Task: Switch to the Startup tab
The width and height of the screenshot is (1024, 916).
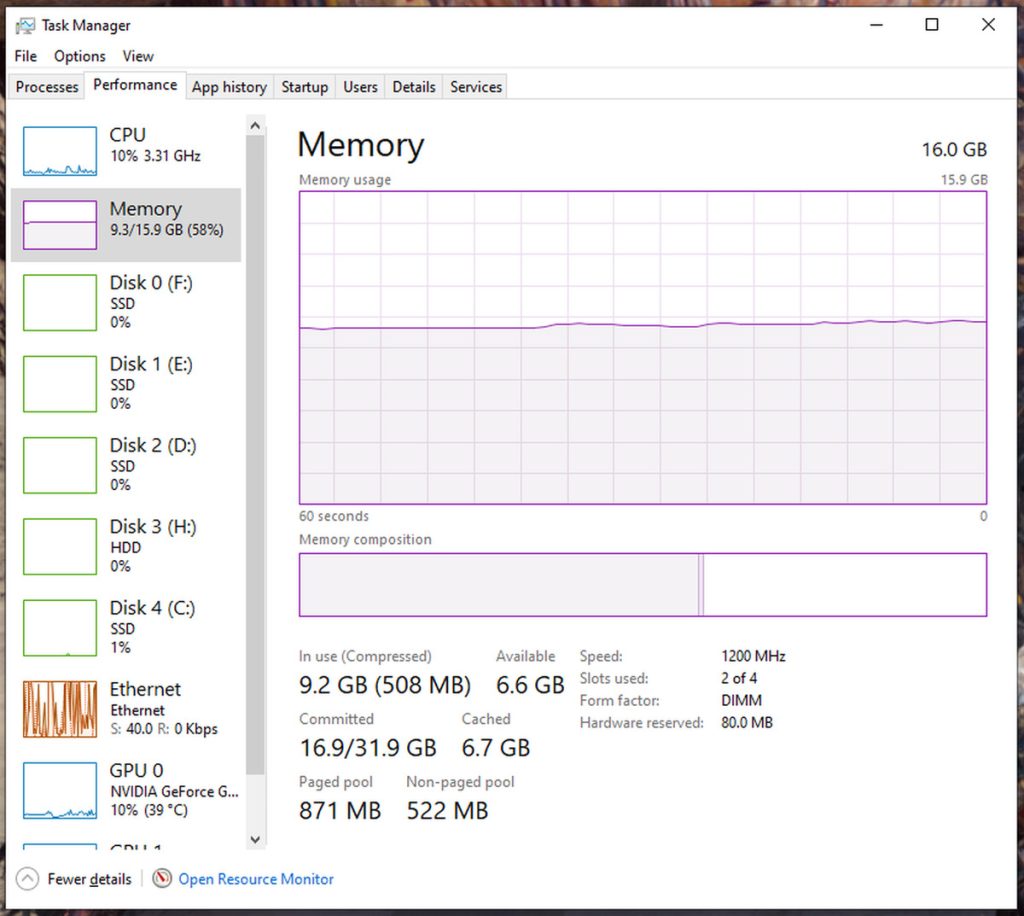Action: click(304, 87)
